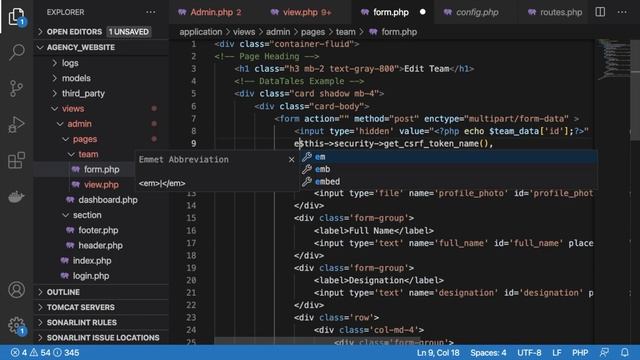This screenshot has height=360, width=640.
Task: Click LF end-of-line selector
Action: pyautogui.click(x=557, y=353)
